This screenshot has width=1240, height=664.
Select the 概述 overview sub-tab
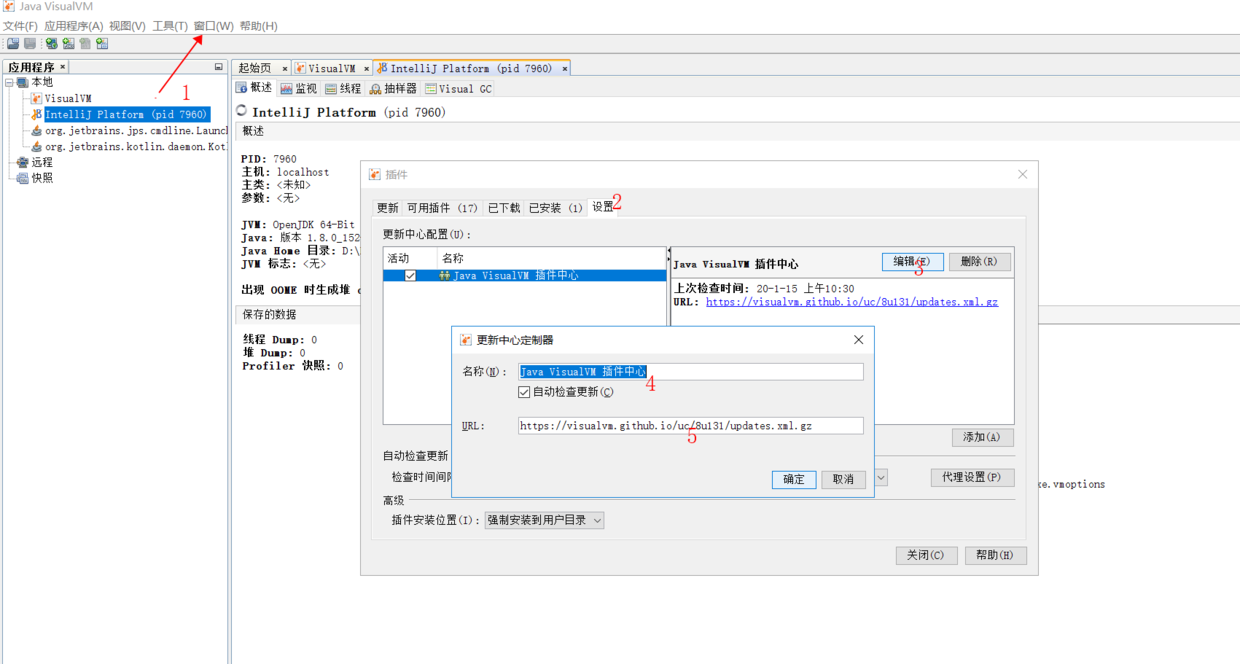pos(254,88)
